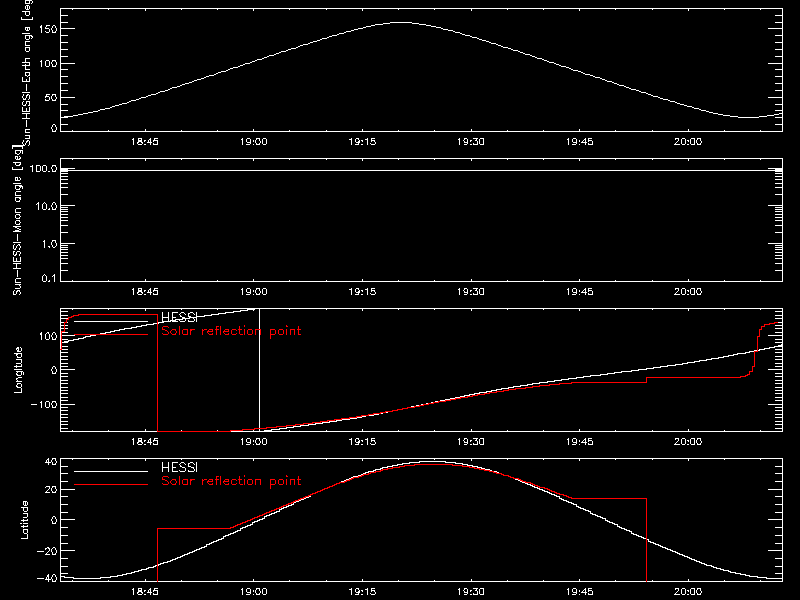
Task: Click 19:15 time label under Moon angle plot
Action: pos(362,291)
